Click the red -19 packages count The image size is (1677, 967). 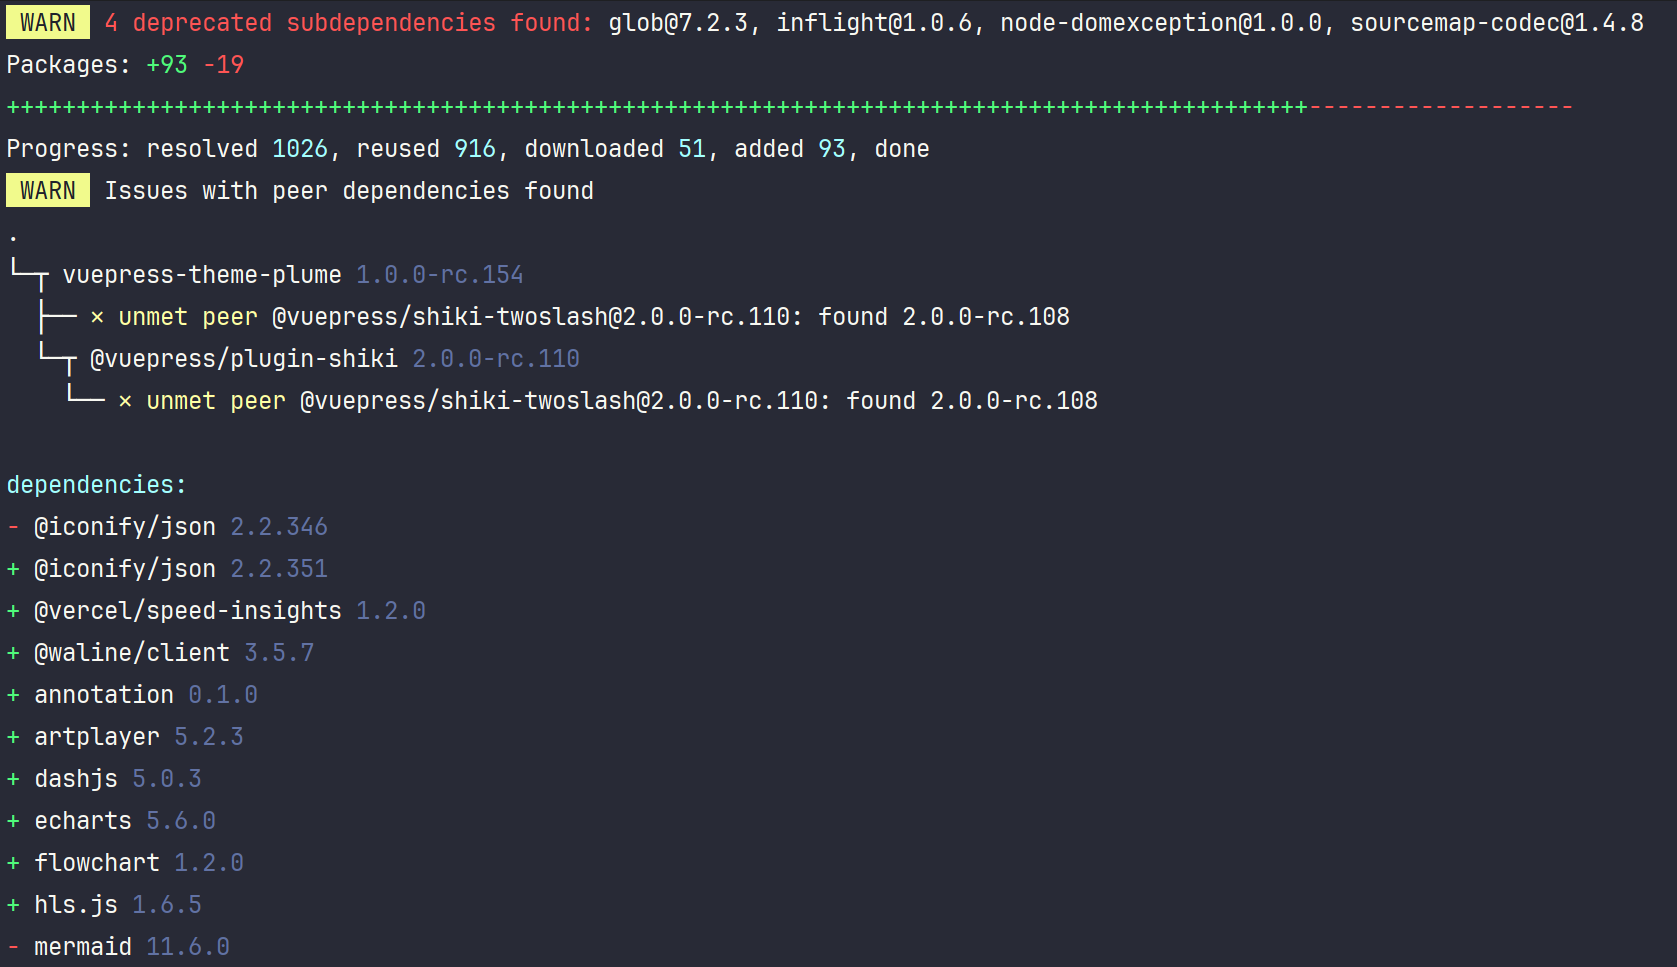pyautogui.click(x=223, y=64)
